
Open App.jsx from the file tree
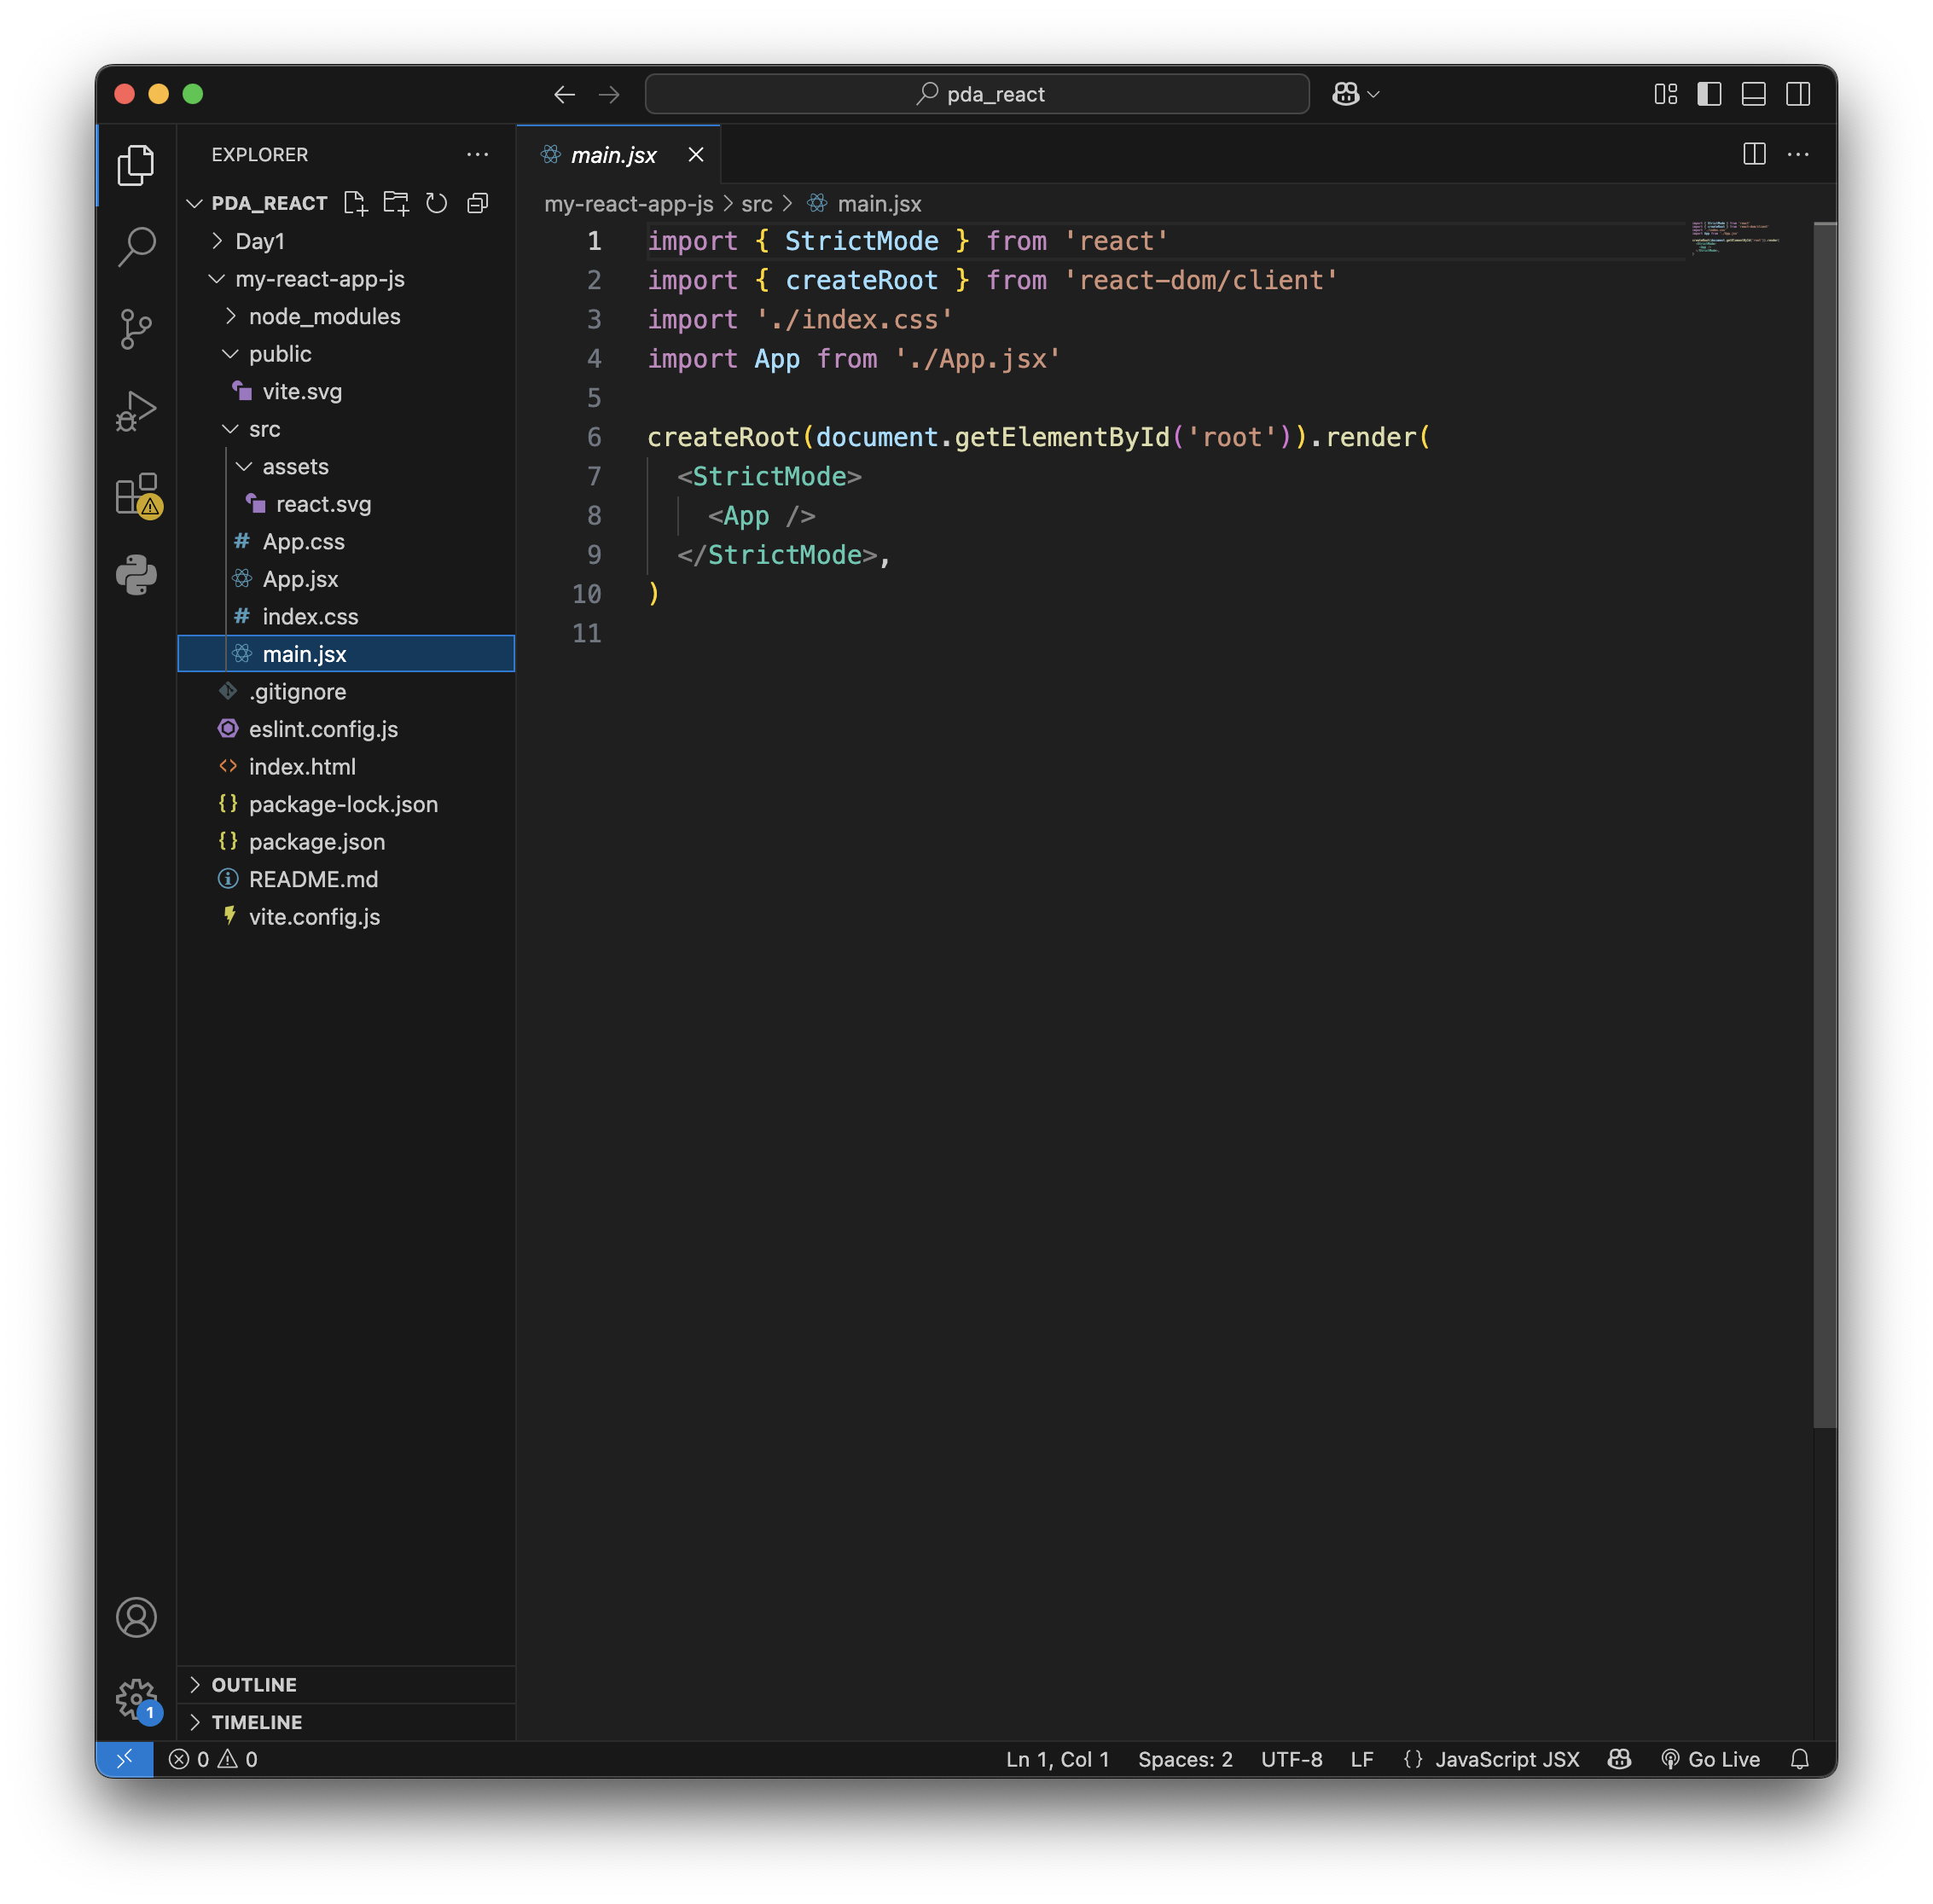click(x=300, y=579)
